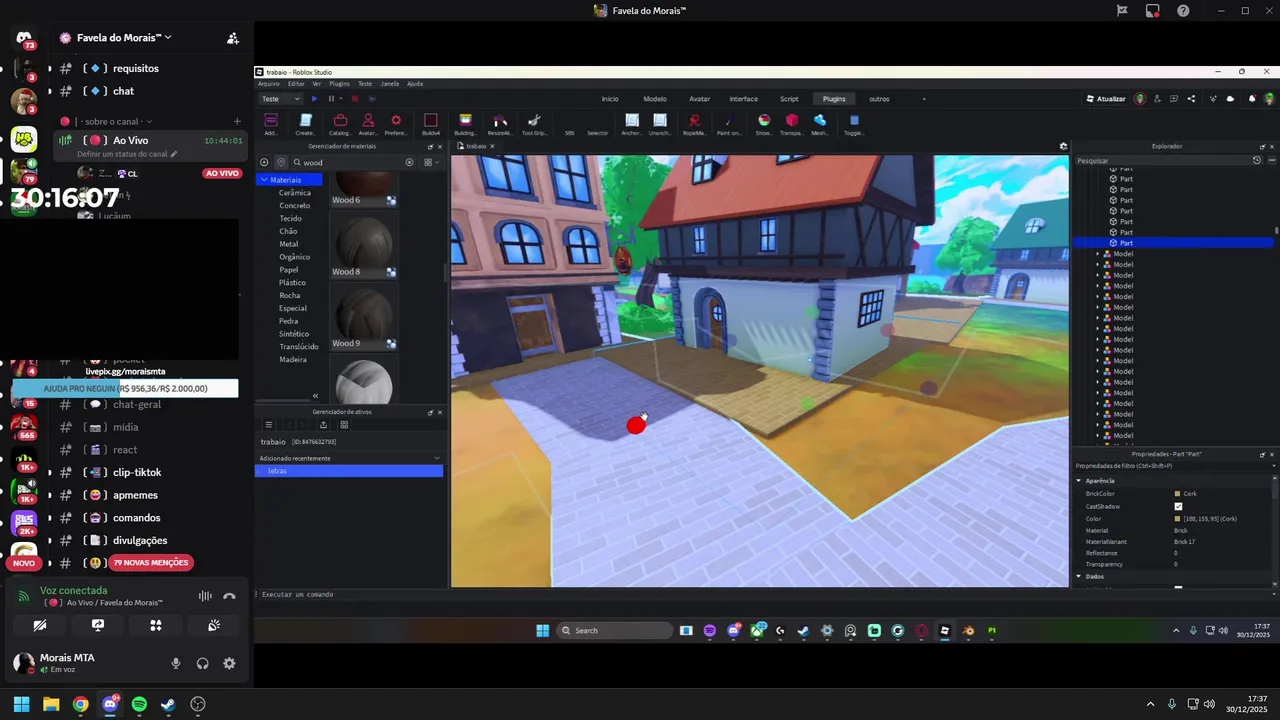Click the Anchor plugin icon

click(x=632, y=124)
